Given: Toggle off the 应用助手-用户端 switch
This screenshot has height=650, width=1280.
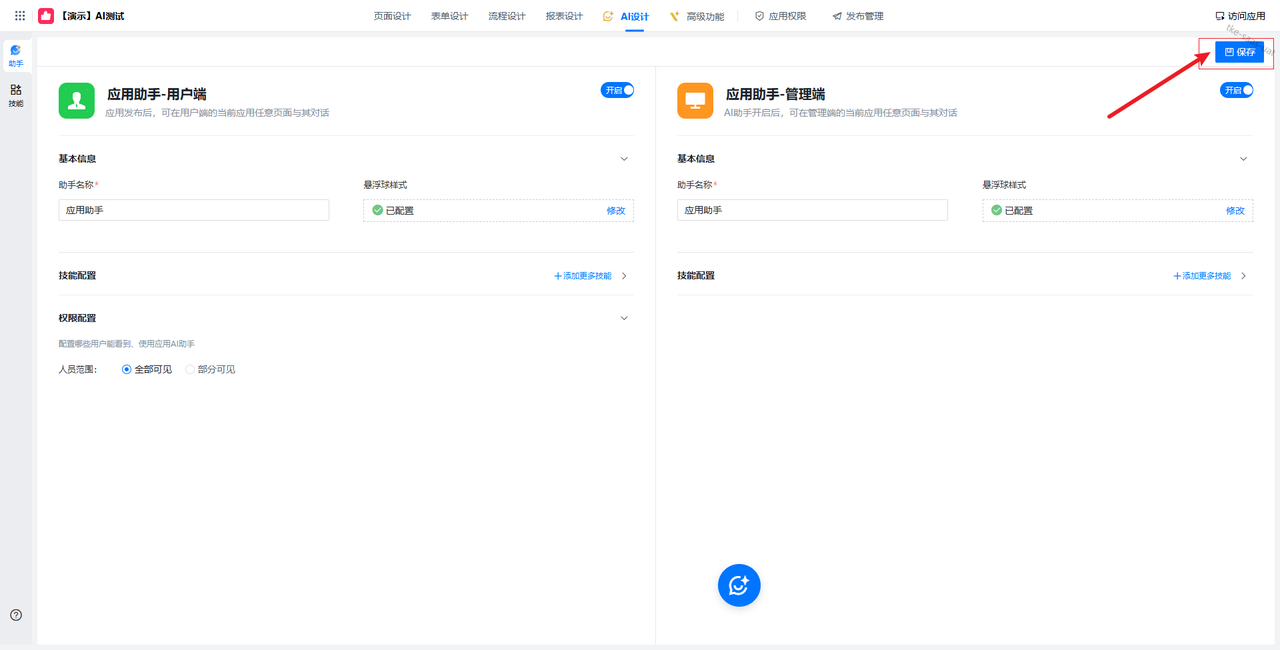Looking at the screenshot, I should [617, 90].
